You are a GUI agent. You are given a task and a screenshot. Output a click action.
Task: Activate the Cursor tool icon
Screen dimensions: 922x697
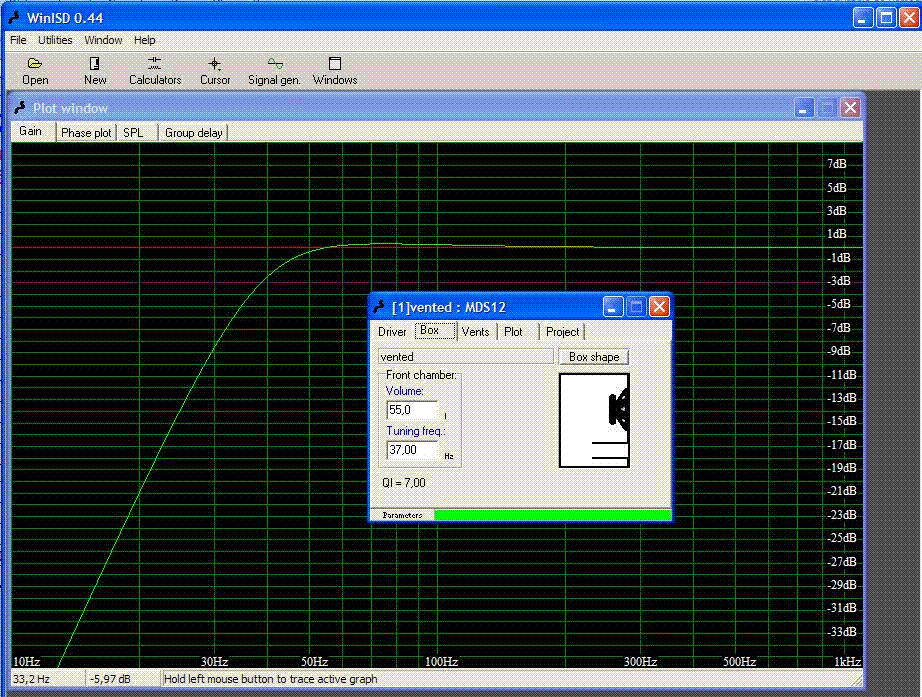click(214, 64)
